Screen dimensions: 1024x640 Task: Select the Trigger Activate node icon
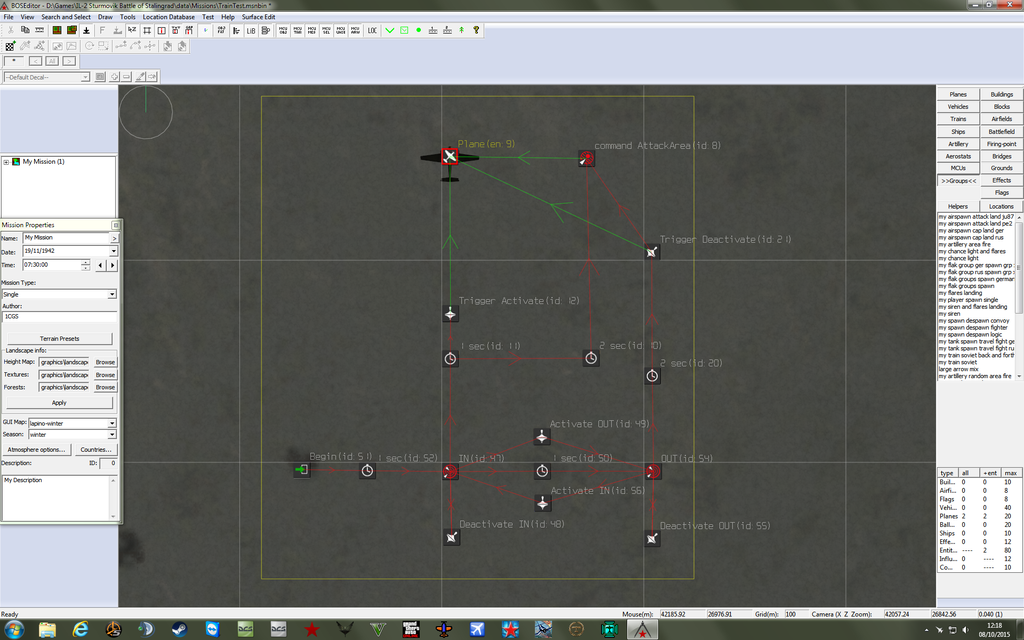451,314
